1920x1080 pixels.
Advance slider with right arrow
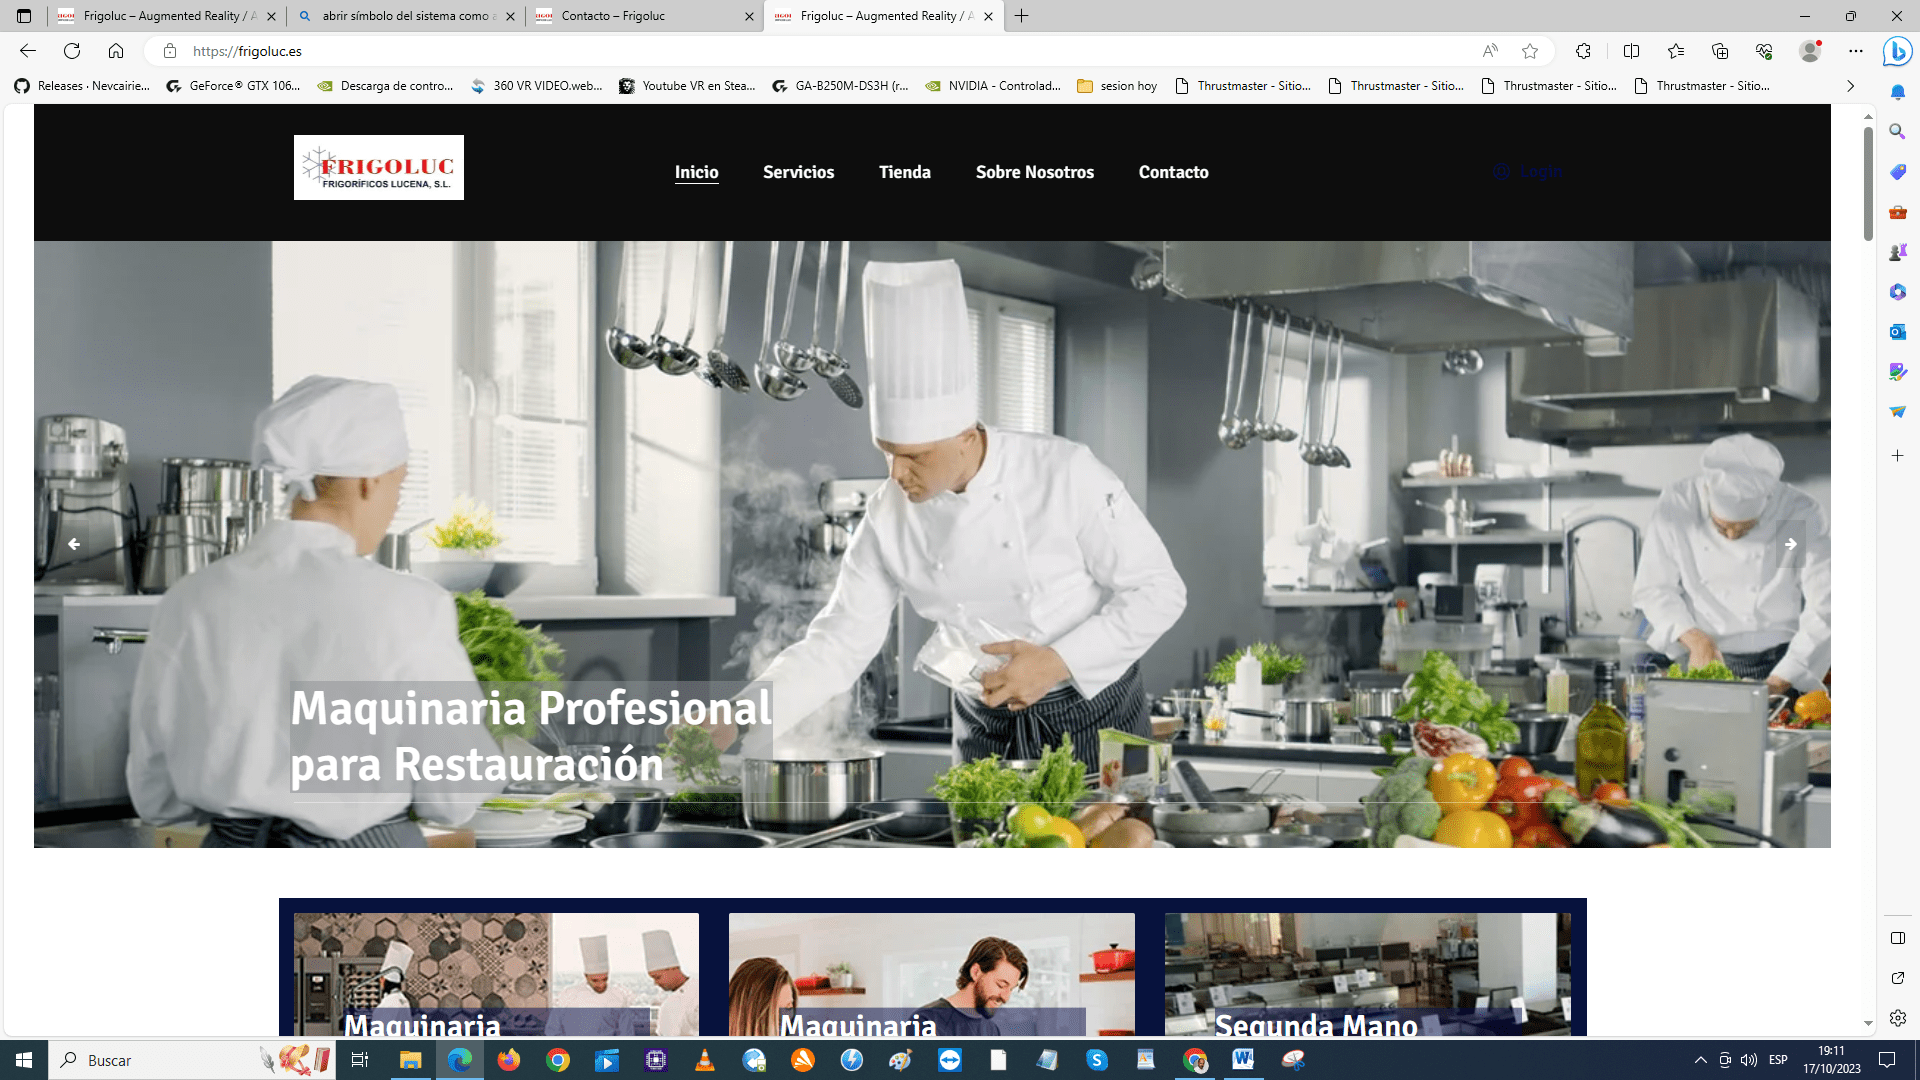[x=1790, y=544]
